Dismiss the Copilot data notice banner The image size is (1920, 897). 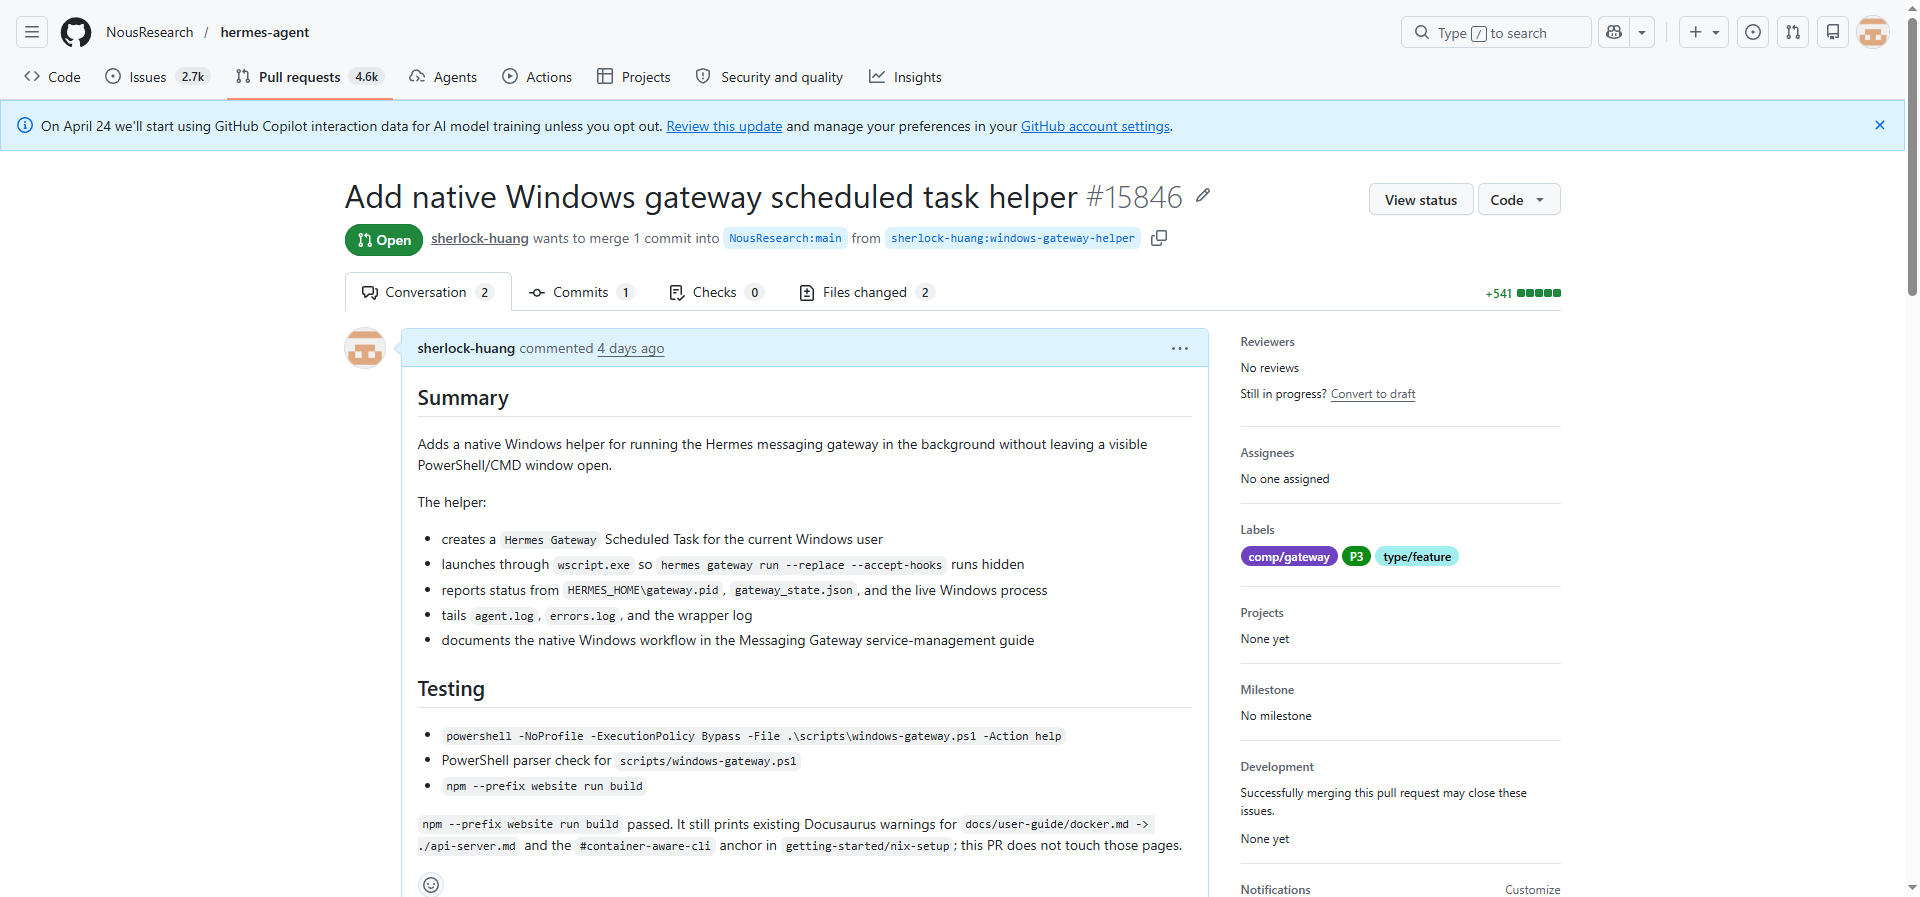(1880, 125)
